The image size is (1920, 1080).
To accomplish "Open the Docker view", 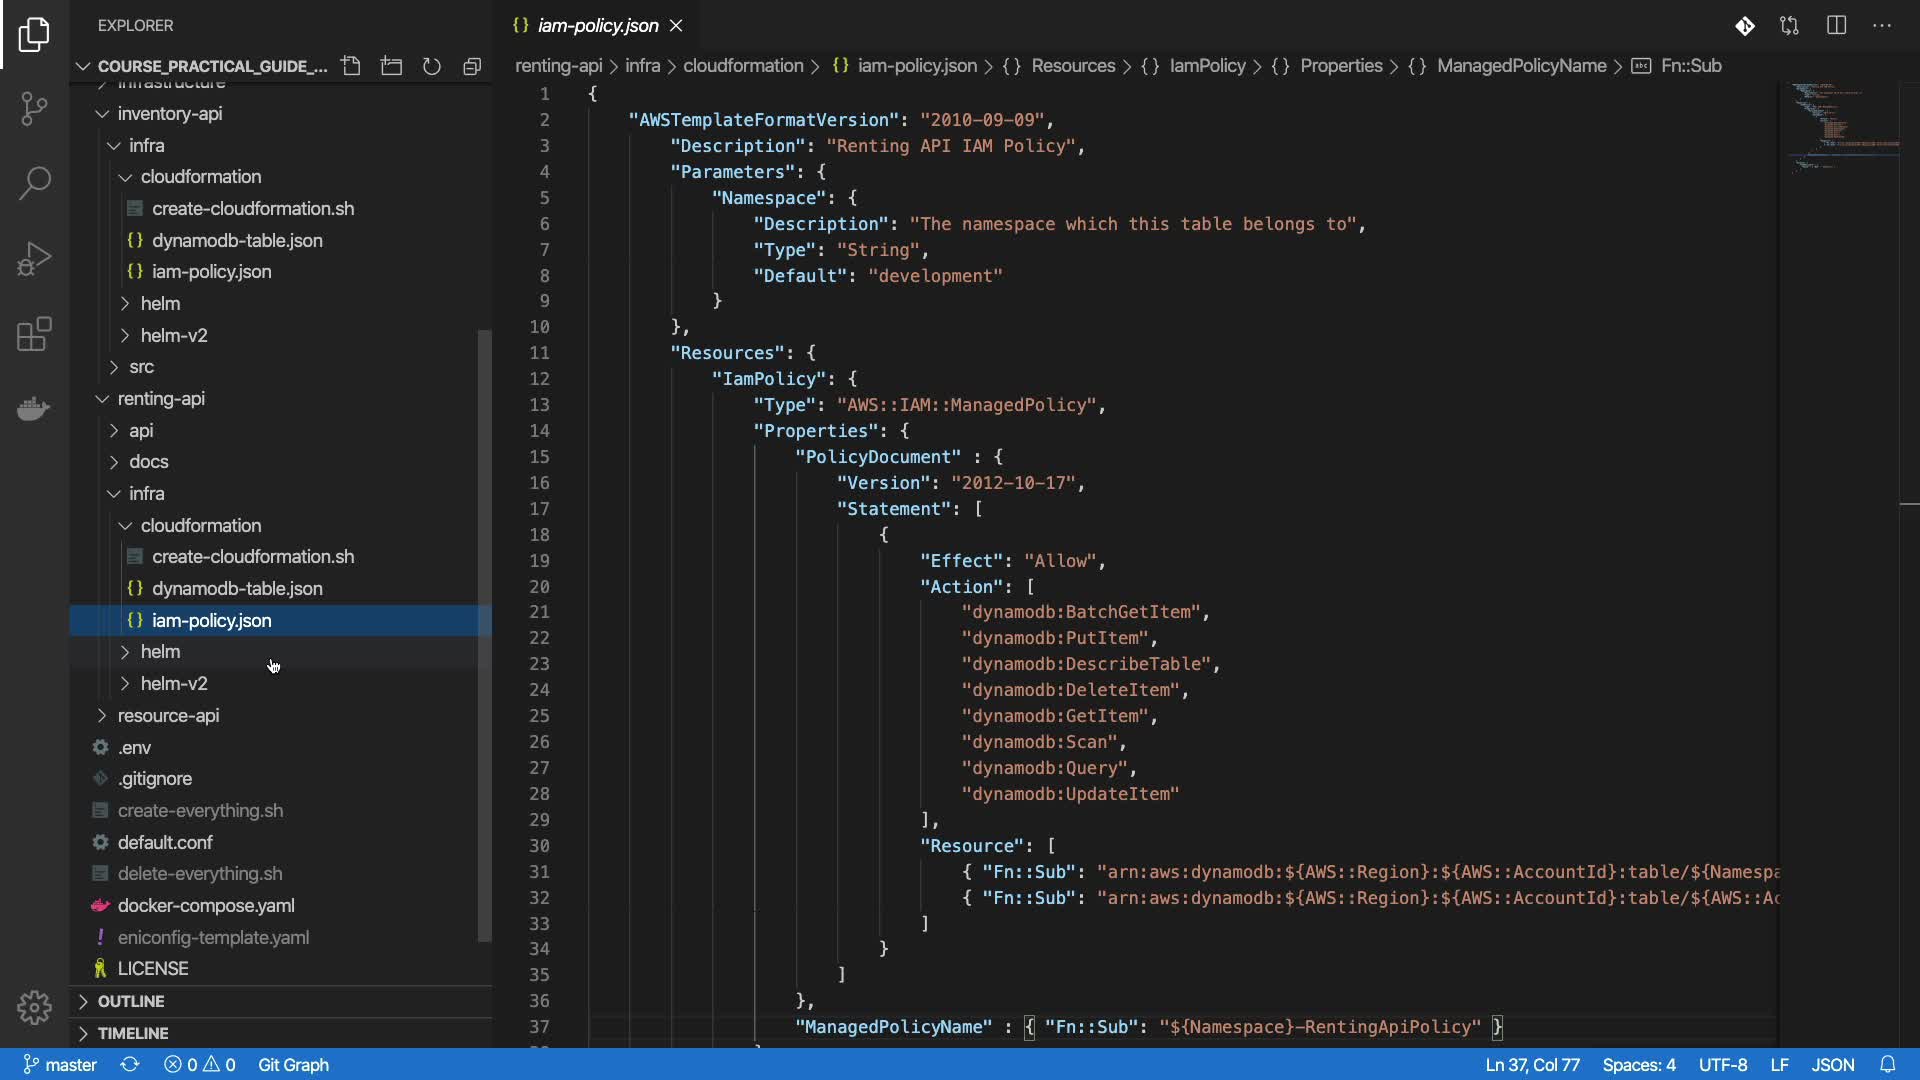I will click(34, 409).
